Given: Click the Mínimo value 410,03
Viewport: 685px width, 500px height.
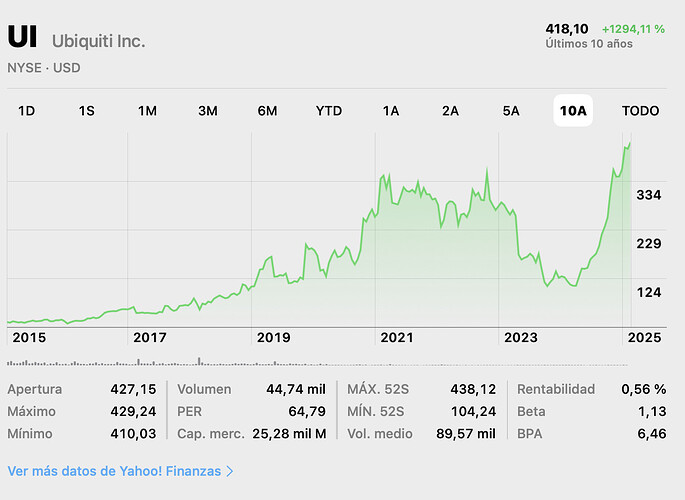Looking at the screenshot, I should tap(133, 434).
